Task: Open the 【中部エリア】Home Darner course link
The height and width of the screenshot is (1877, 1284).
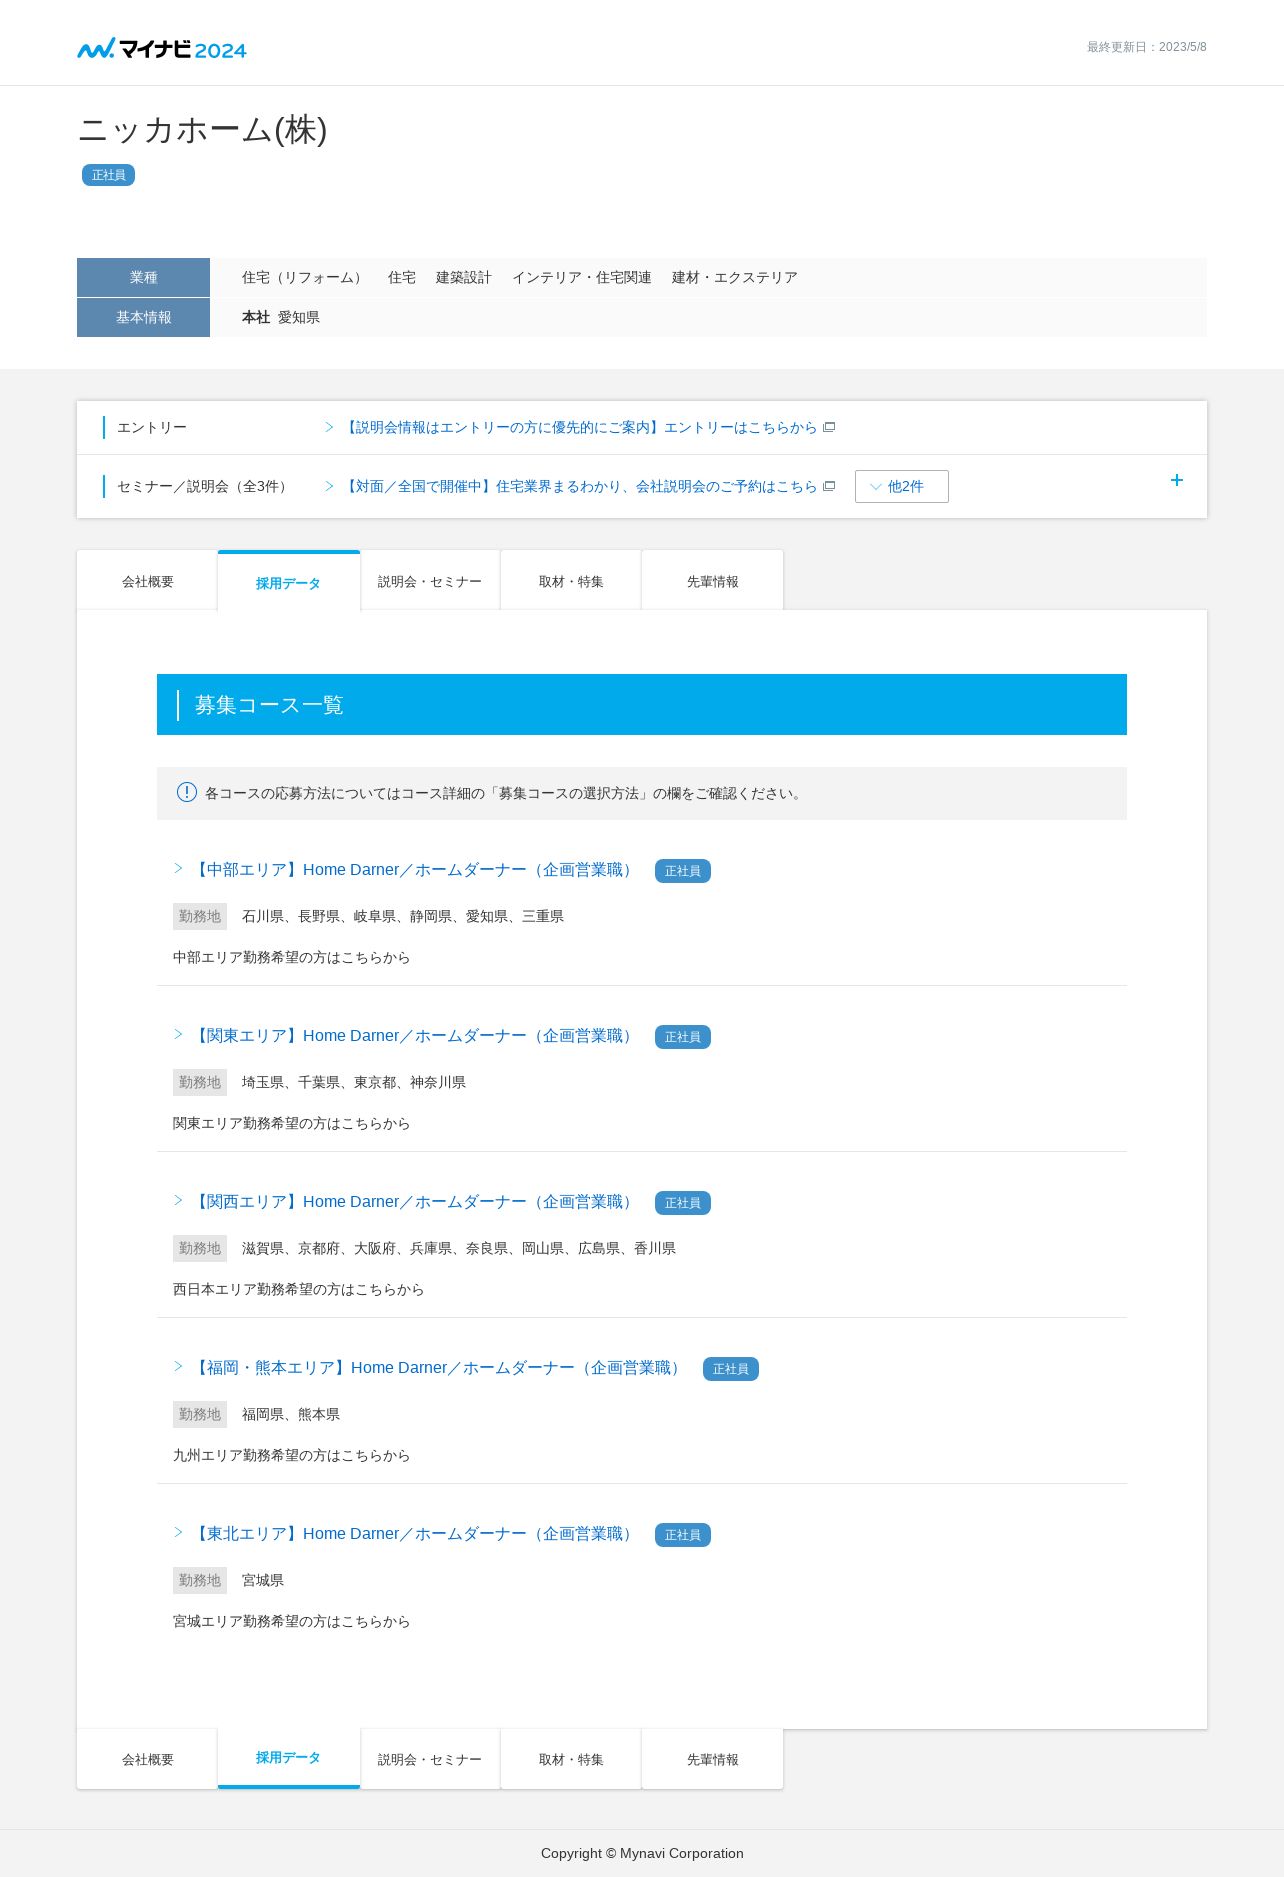Action: pos(414,870)
